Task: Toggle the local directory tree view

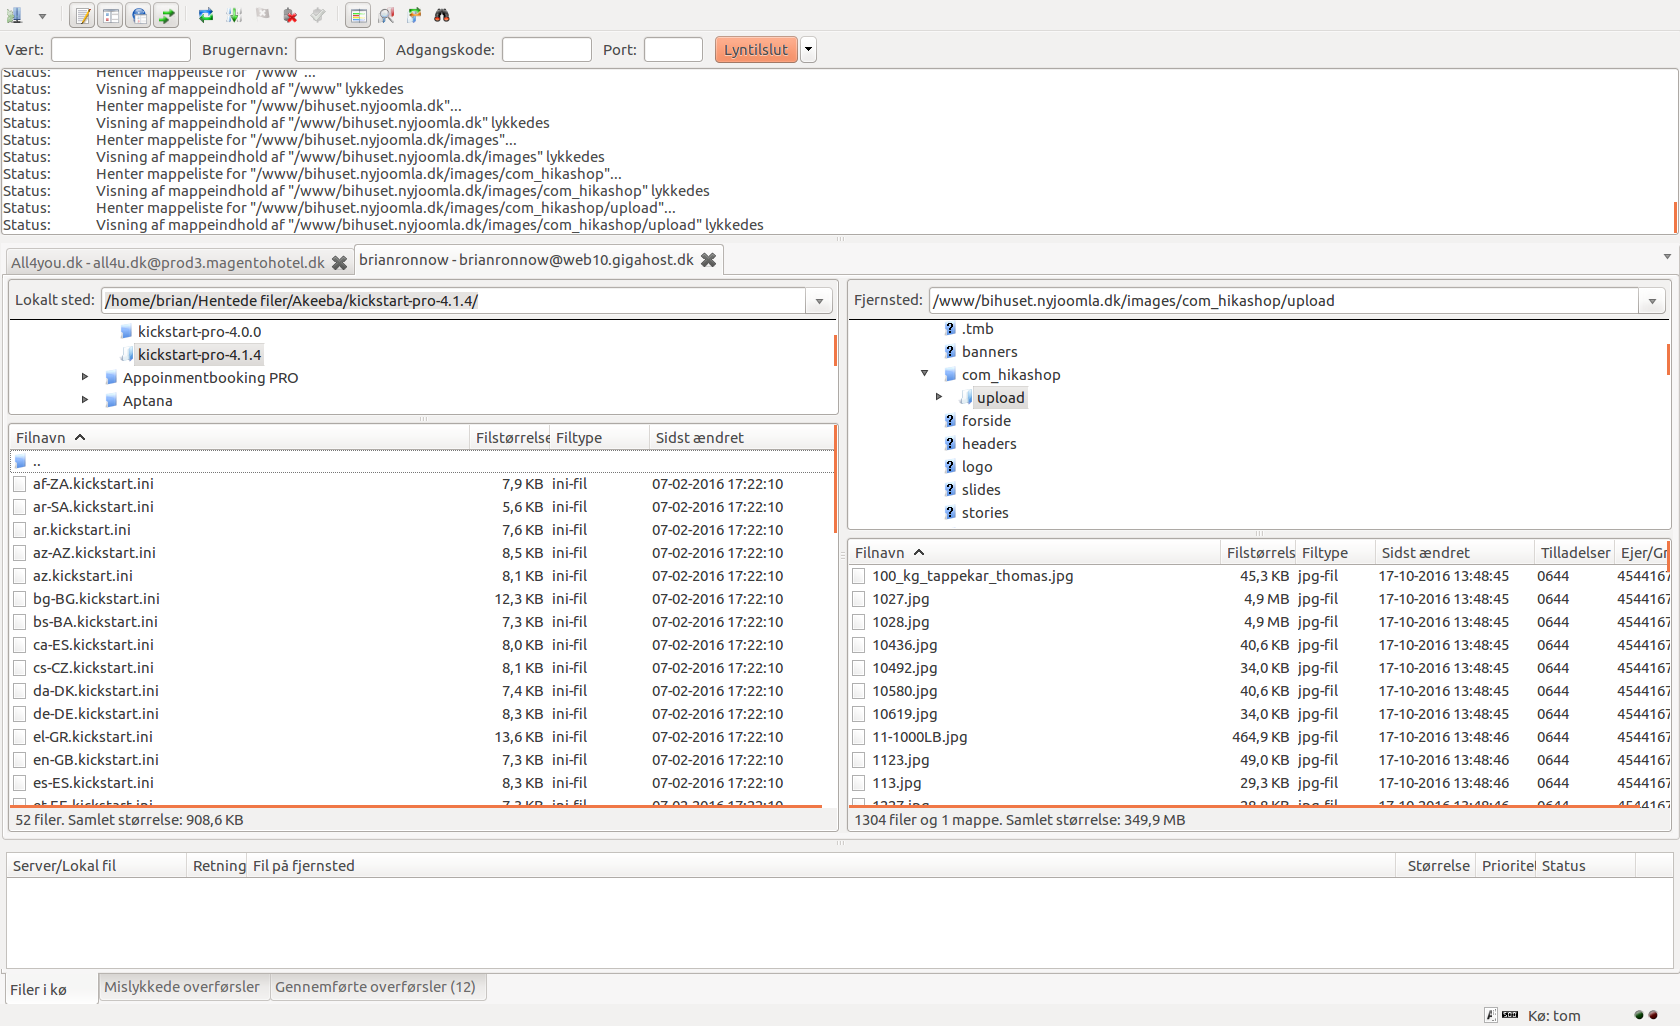Action: point(111,16)
